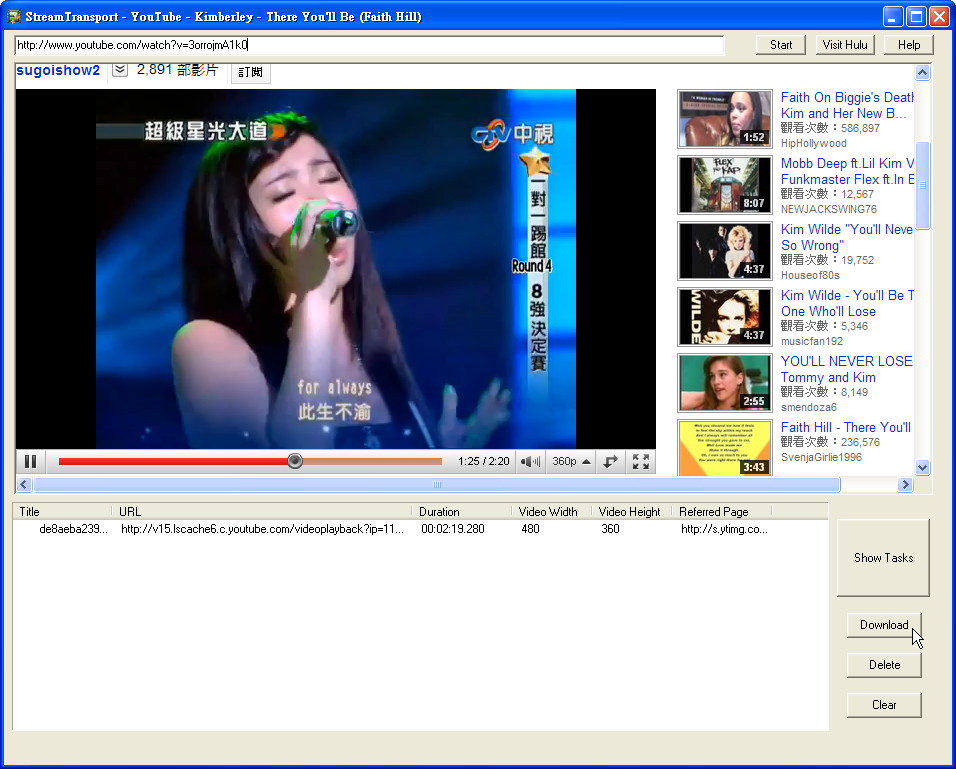Click the Download button
This screenshot has height=769, width=956.
tap(884, 625)
